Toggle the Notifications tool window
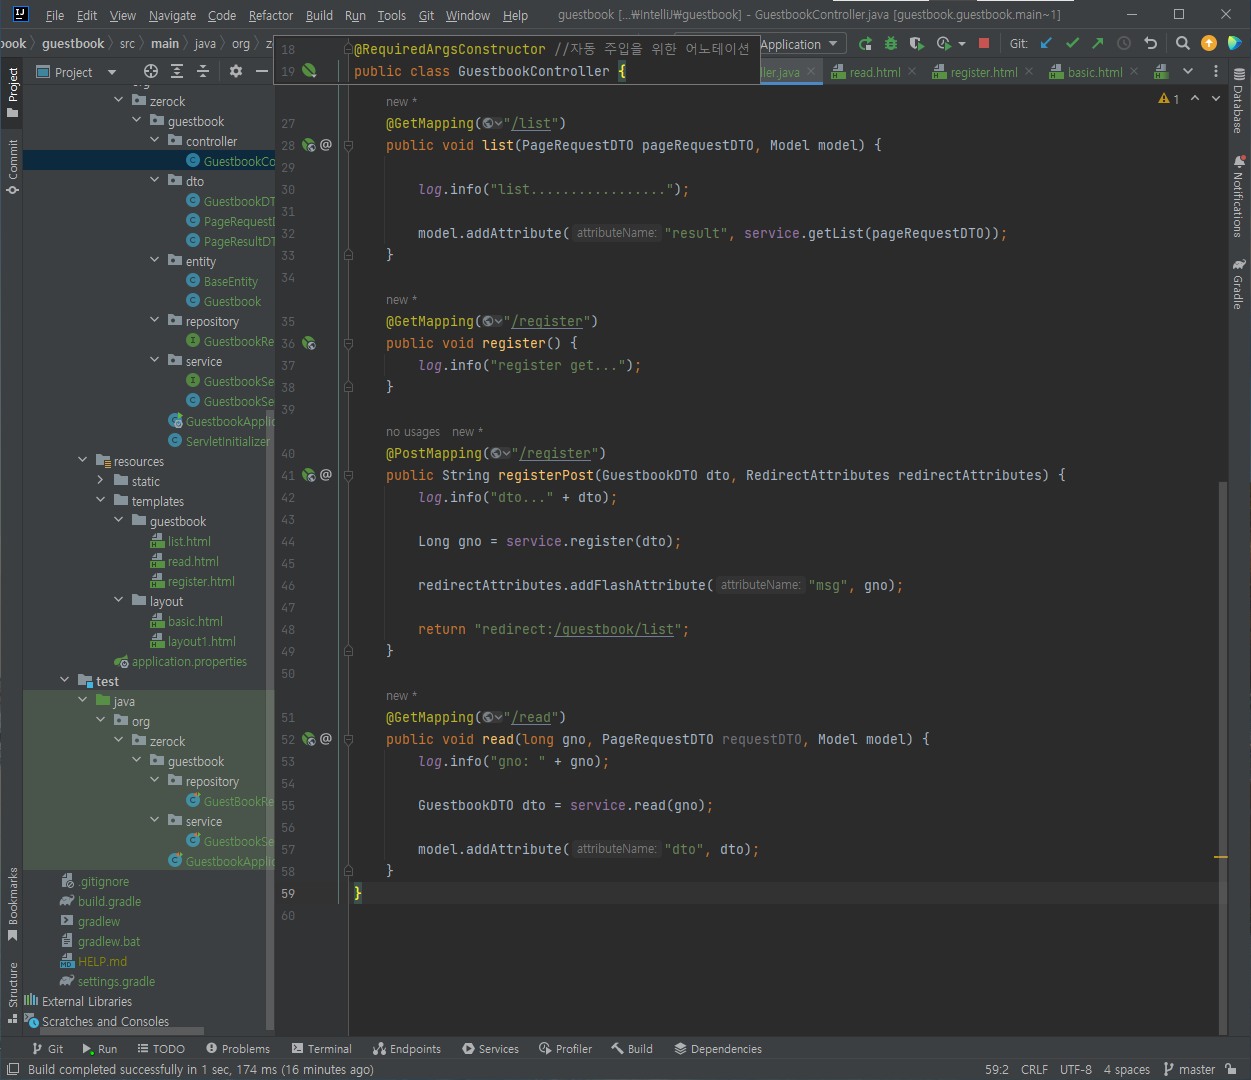This screenshot has height=1080, width=1251. pyautogui.click(x=1239, y=196)
